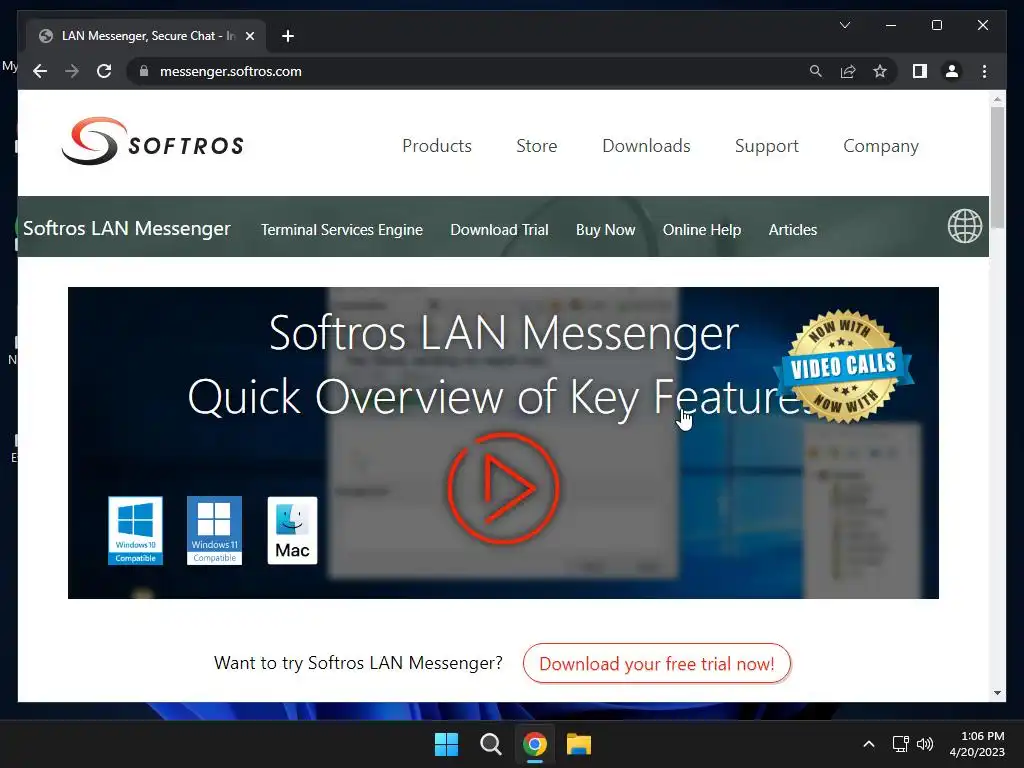Reload the current page
This screenshot has width=1024, height=768.
[x=104, y=71]
